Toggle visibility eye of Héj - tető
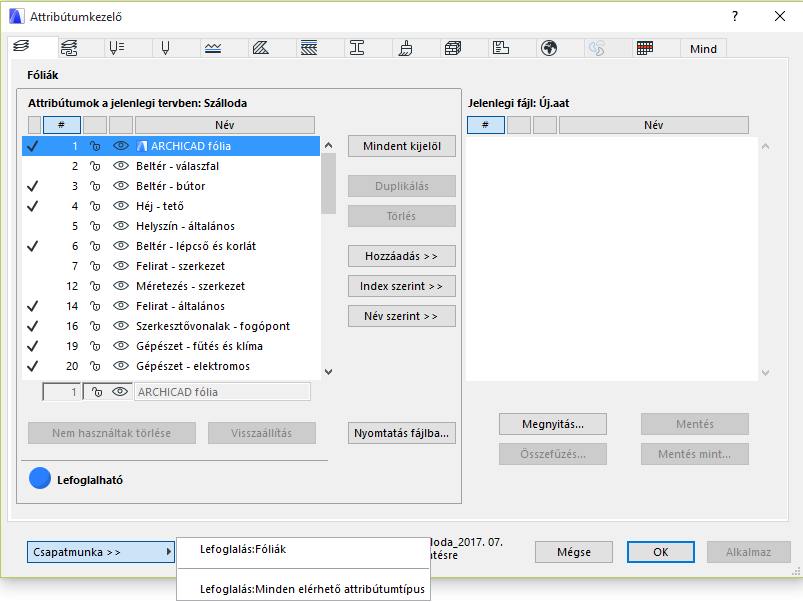 coord(120,206)
